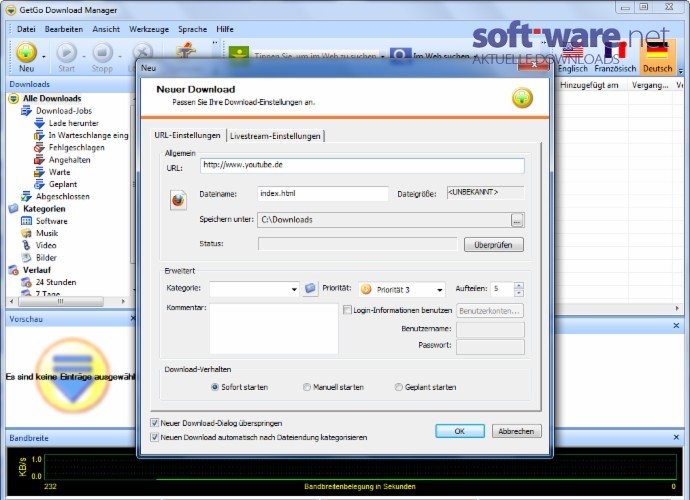Screen dimensions: 690x500
Task: Open the Datei menu
Action: pyautogui.click(x=26, y=29)
